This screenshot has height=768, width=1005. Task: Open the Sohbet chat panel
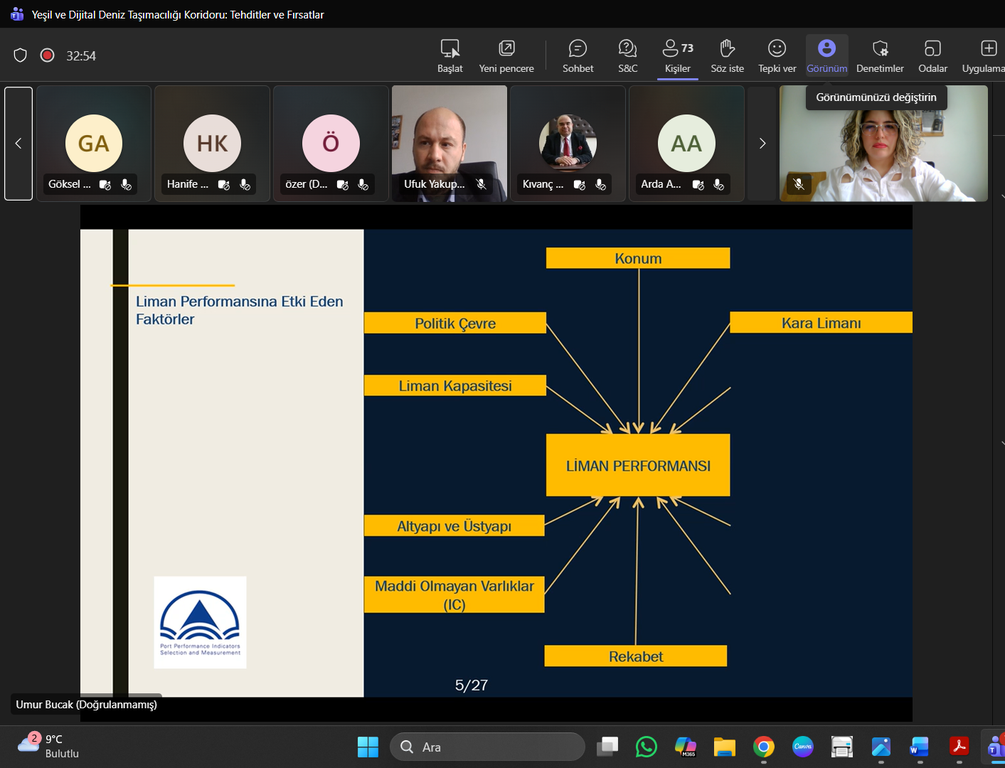577,55
